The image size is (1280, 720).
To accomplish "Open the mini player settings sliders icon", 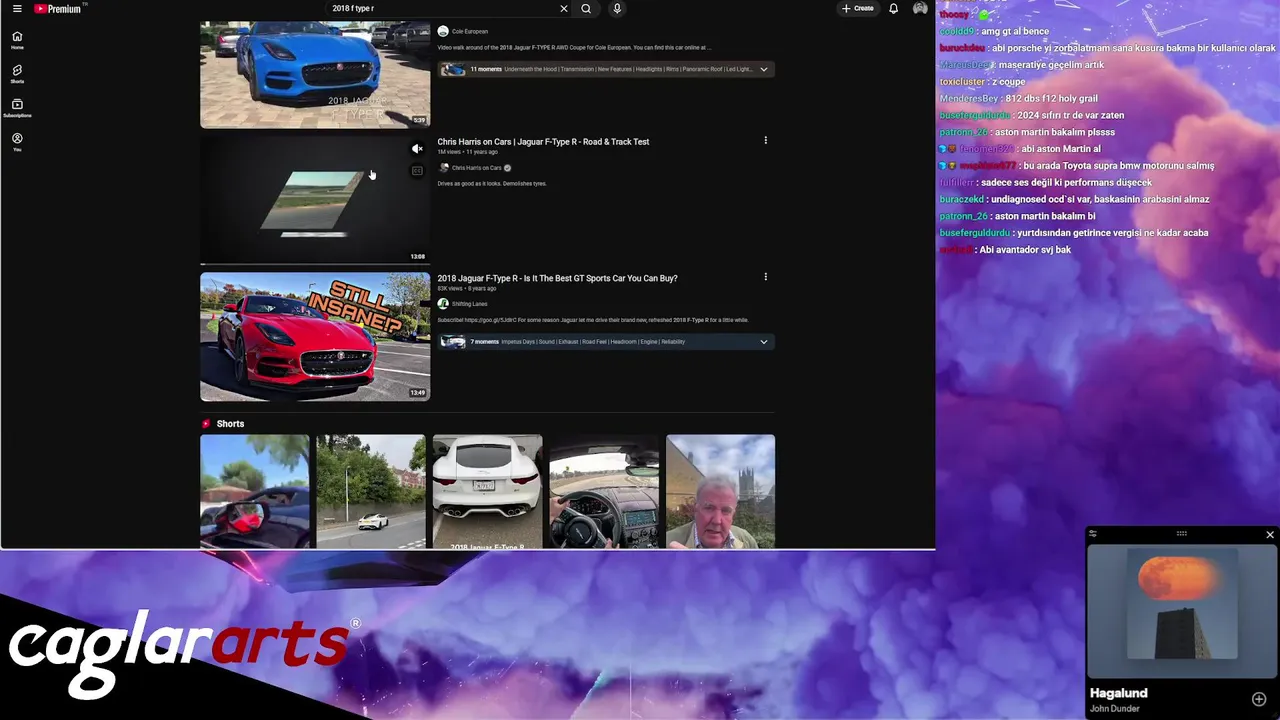I will click(1093, 534).
